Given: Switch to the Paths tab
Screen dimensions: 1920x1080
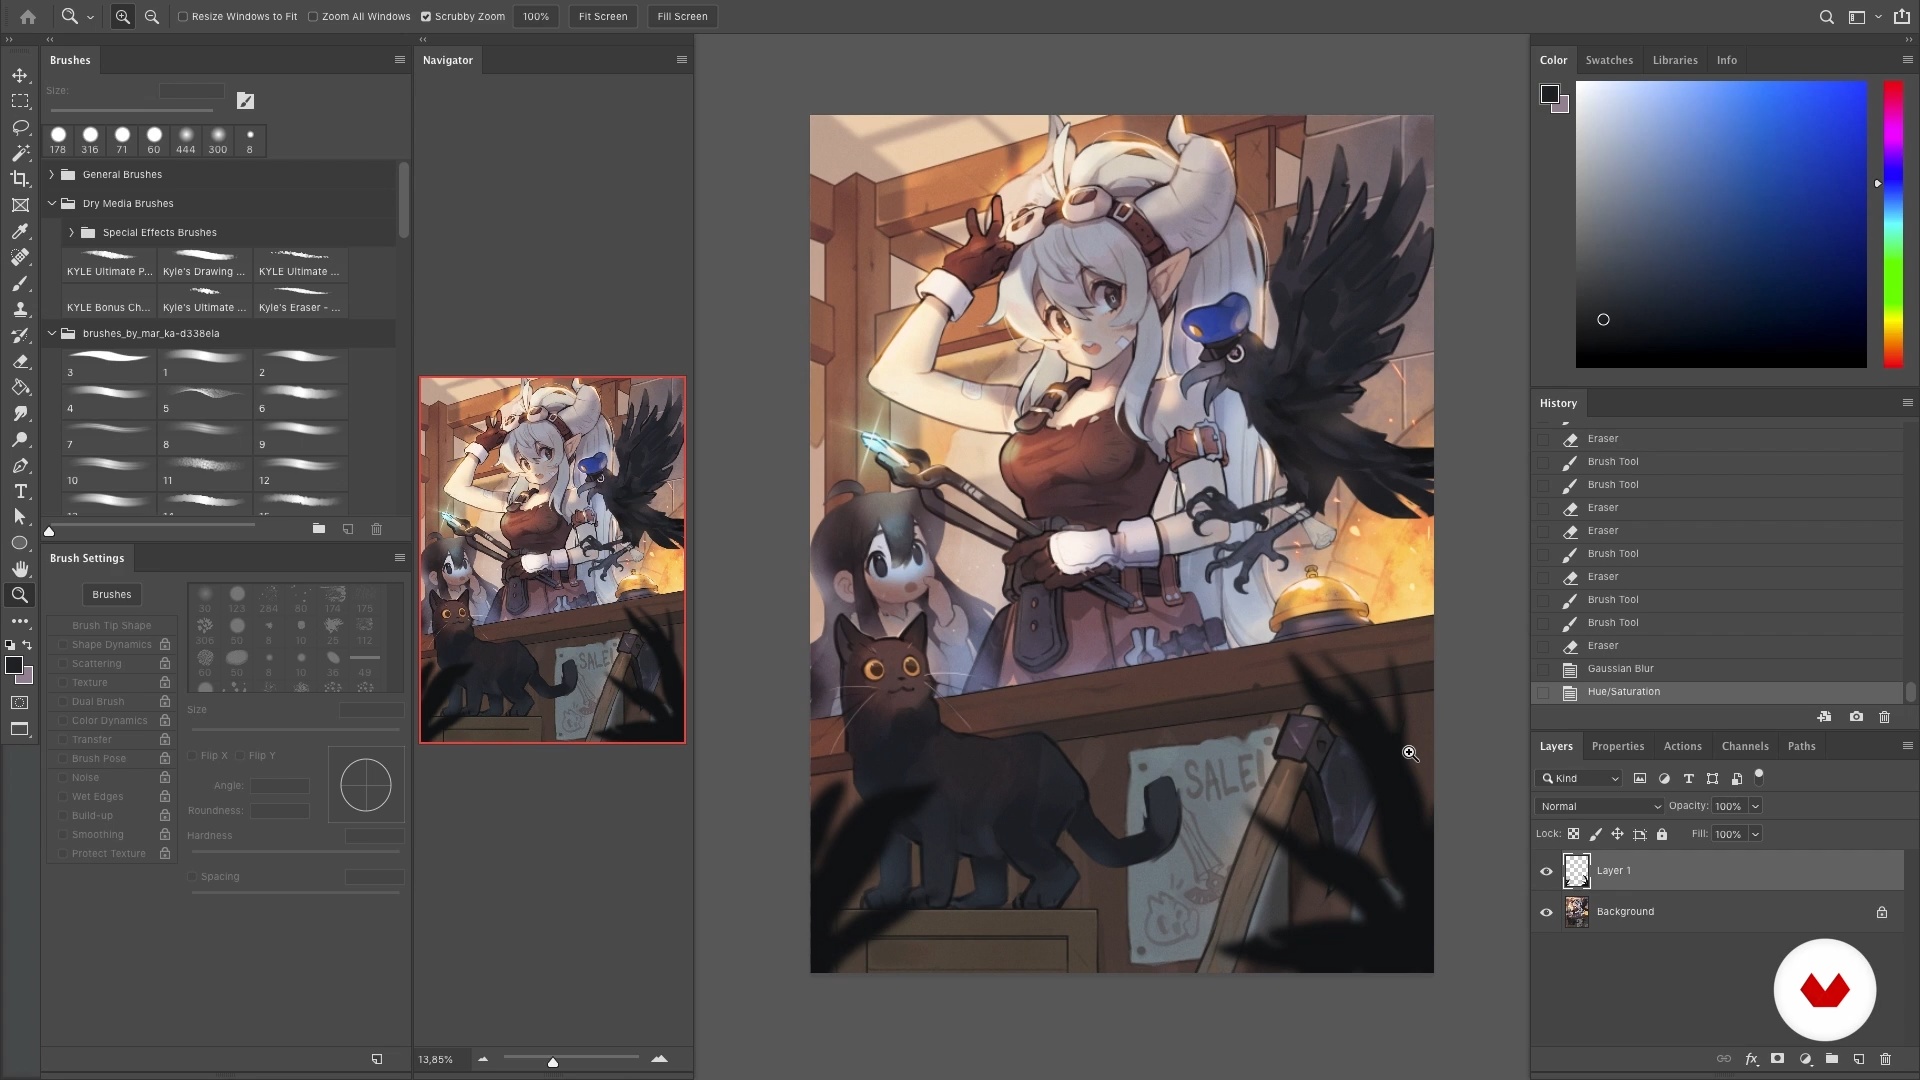Looking at the screenshot, I should point(1802,746).
